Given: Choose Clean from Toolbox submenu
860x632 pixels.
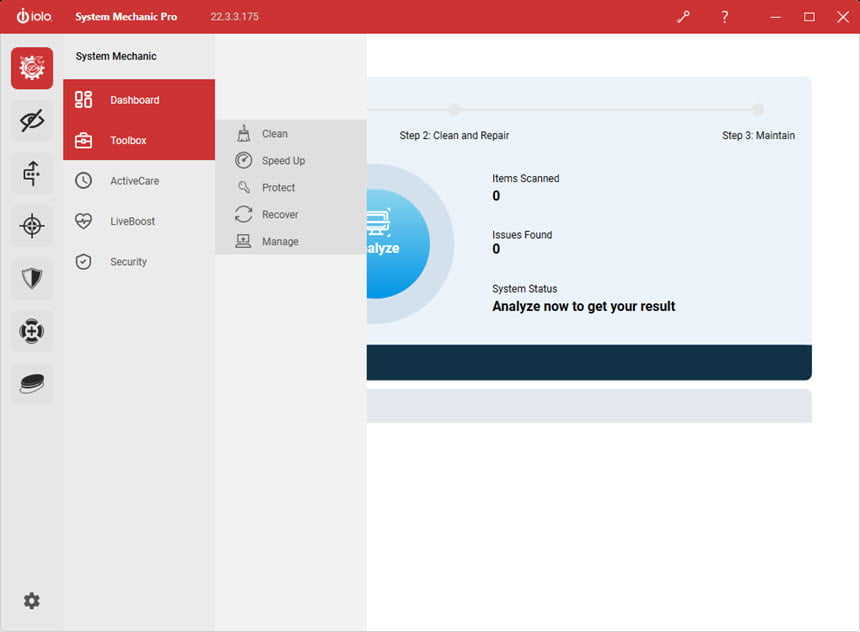Looking at the screenshot, I should (291, 133).
